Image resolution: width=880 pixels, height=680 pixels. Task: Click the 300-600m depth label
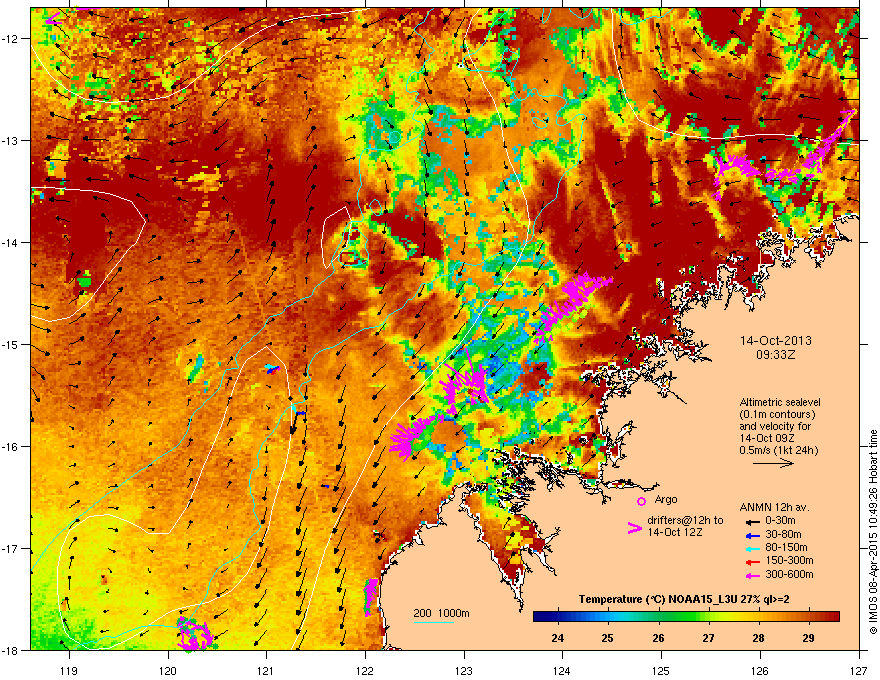(x=790, y=575)
